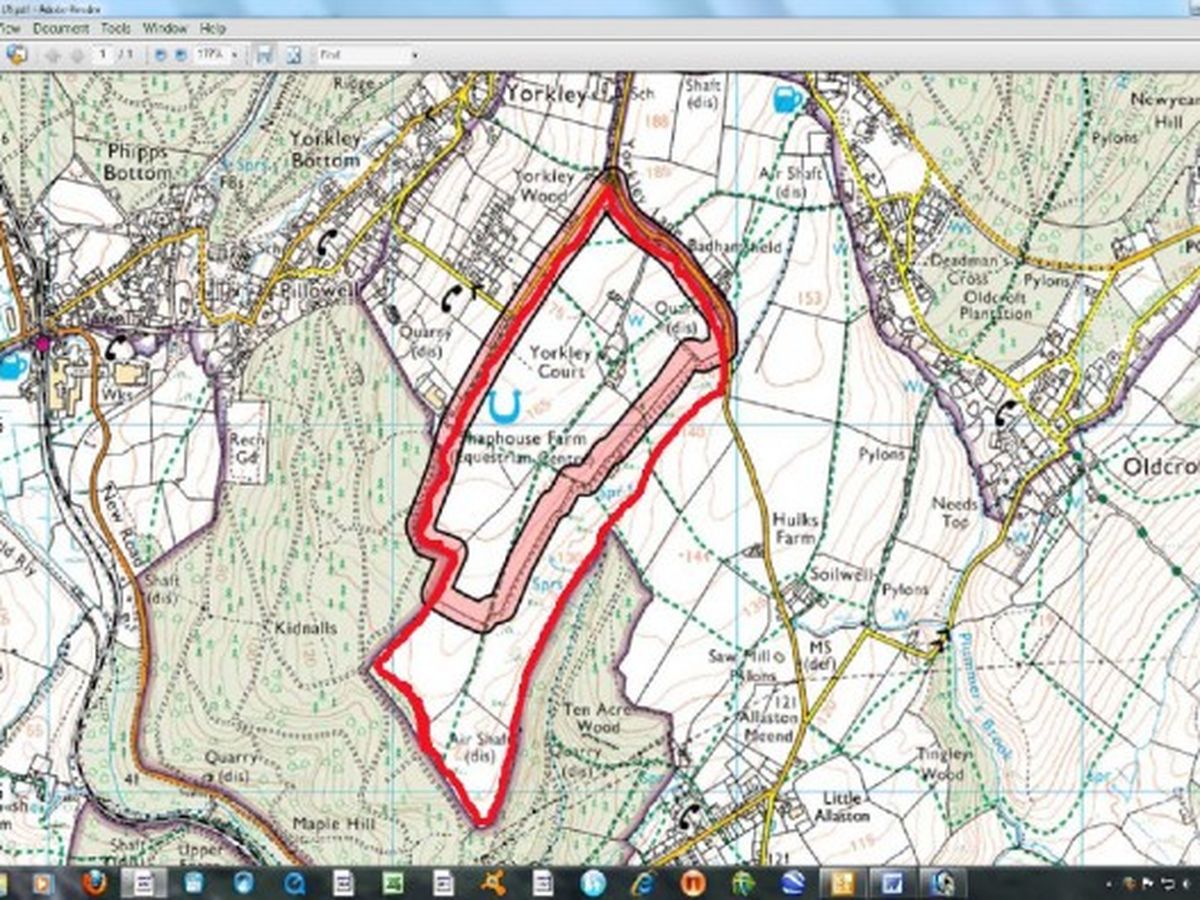Click the fit one full page icon
1200x900 pixels.
pos(293,55)
